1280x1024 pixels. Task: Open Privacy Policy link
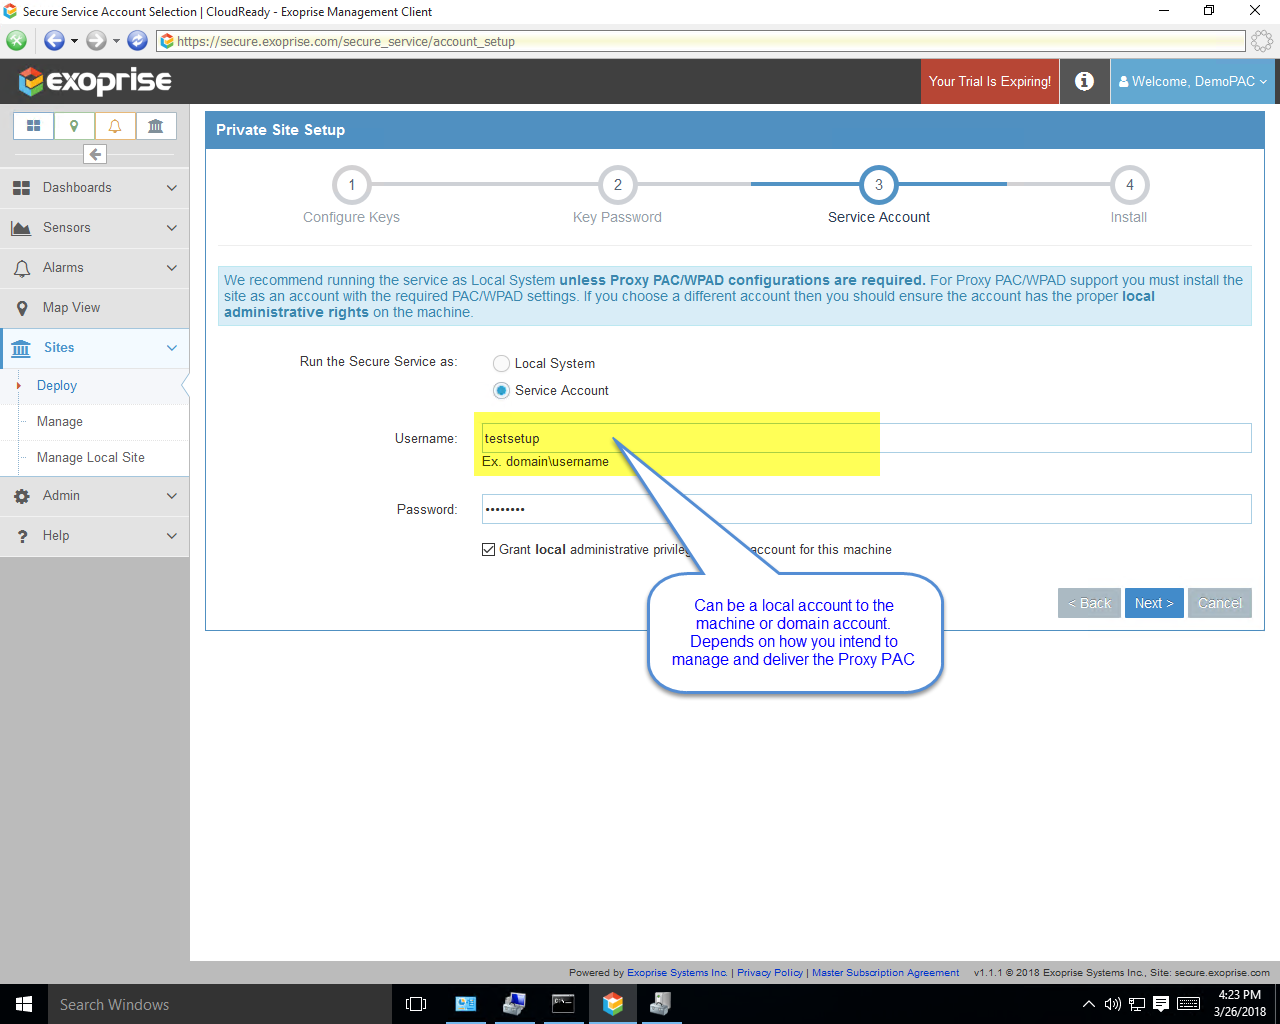[770, 972]
